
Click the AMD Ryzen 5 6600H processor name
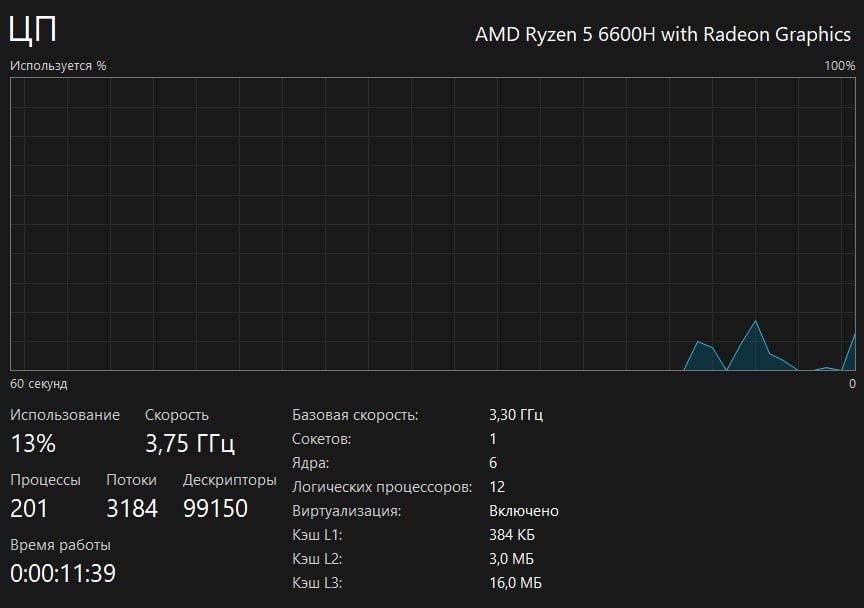[662, 34]
